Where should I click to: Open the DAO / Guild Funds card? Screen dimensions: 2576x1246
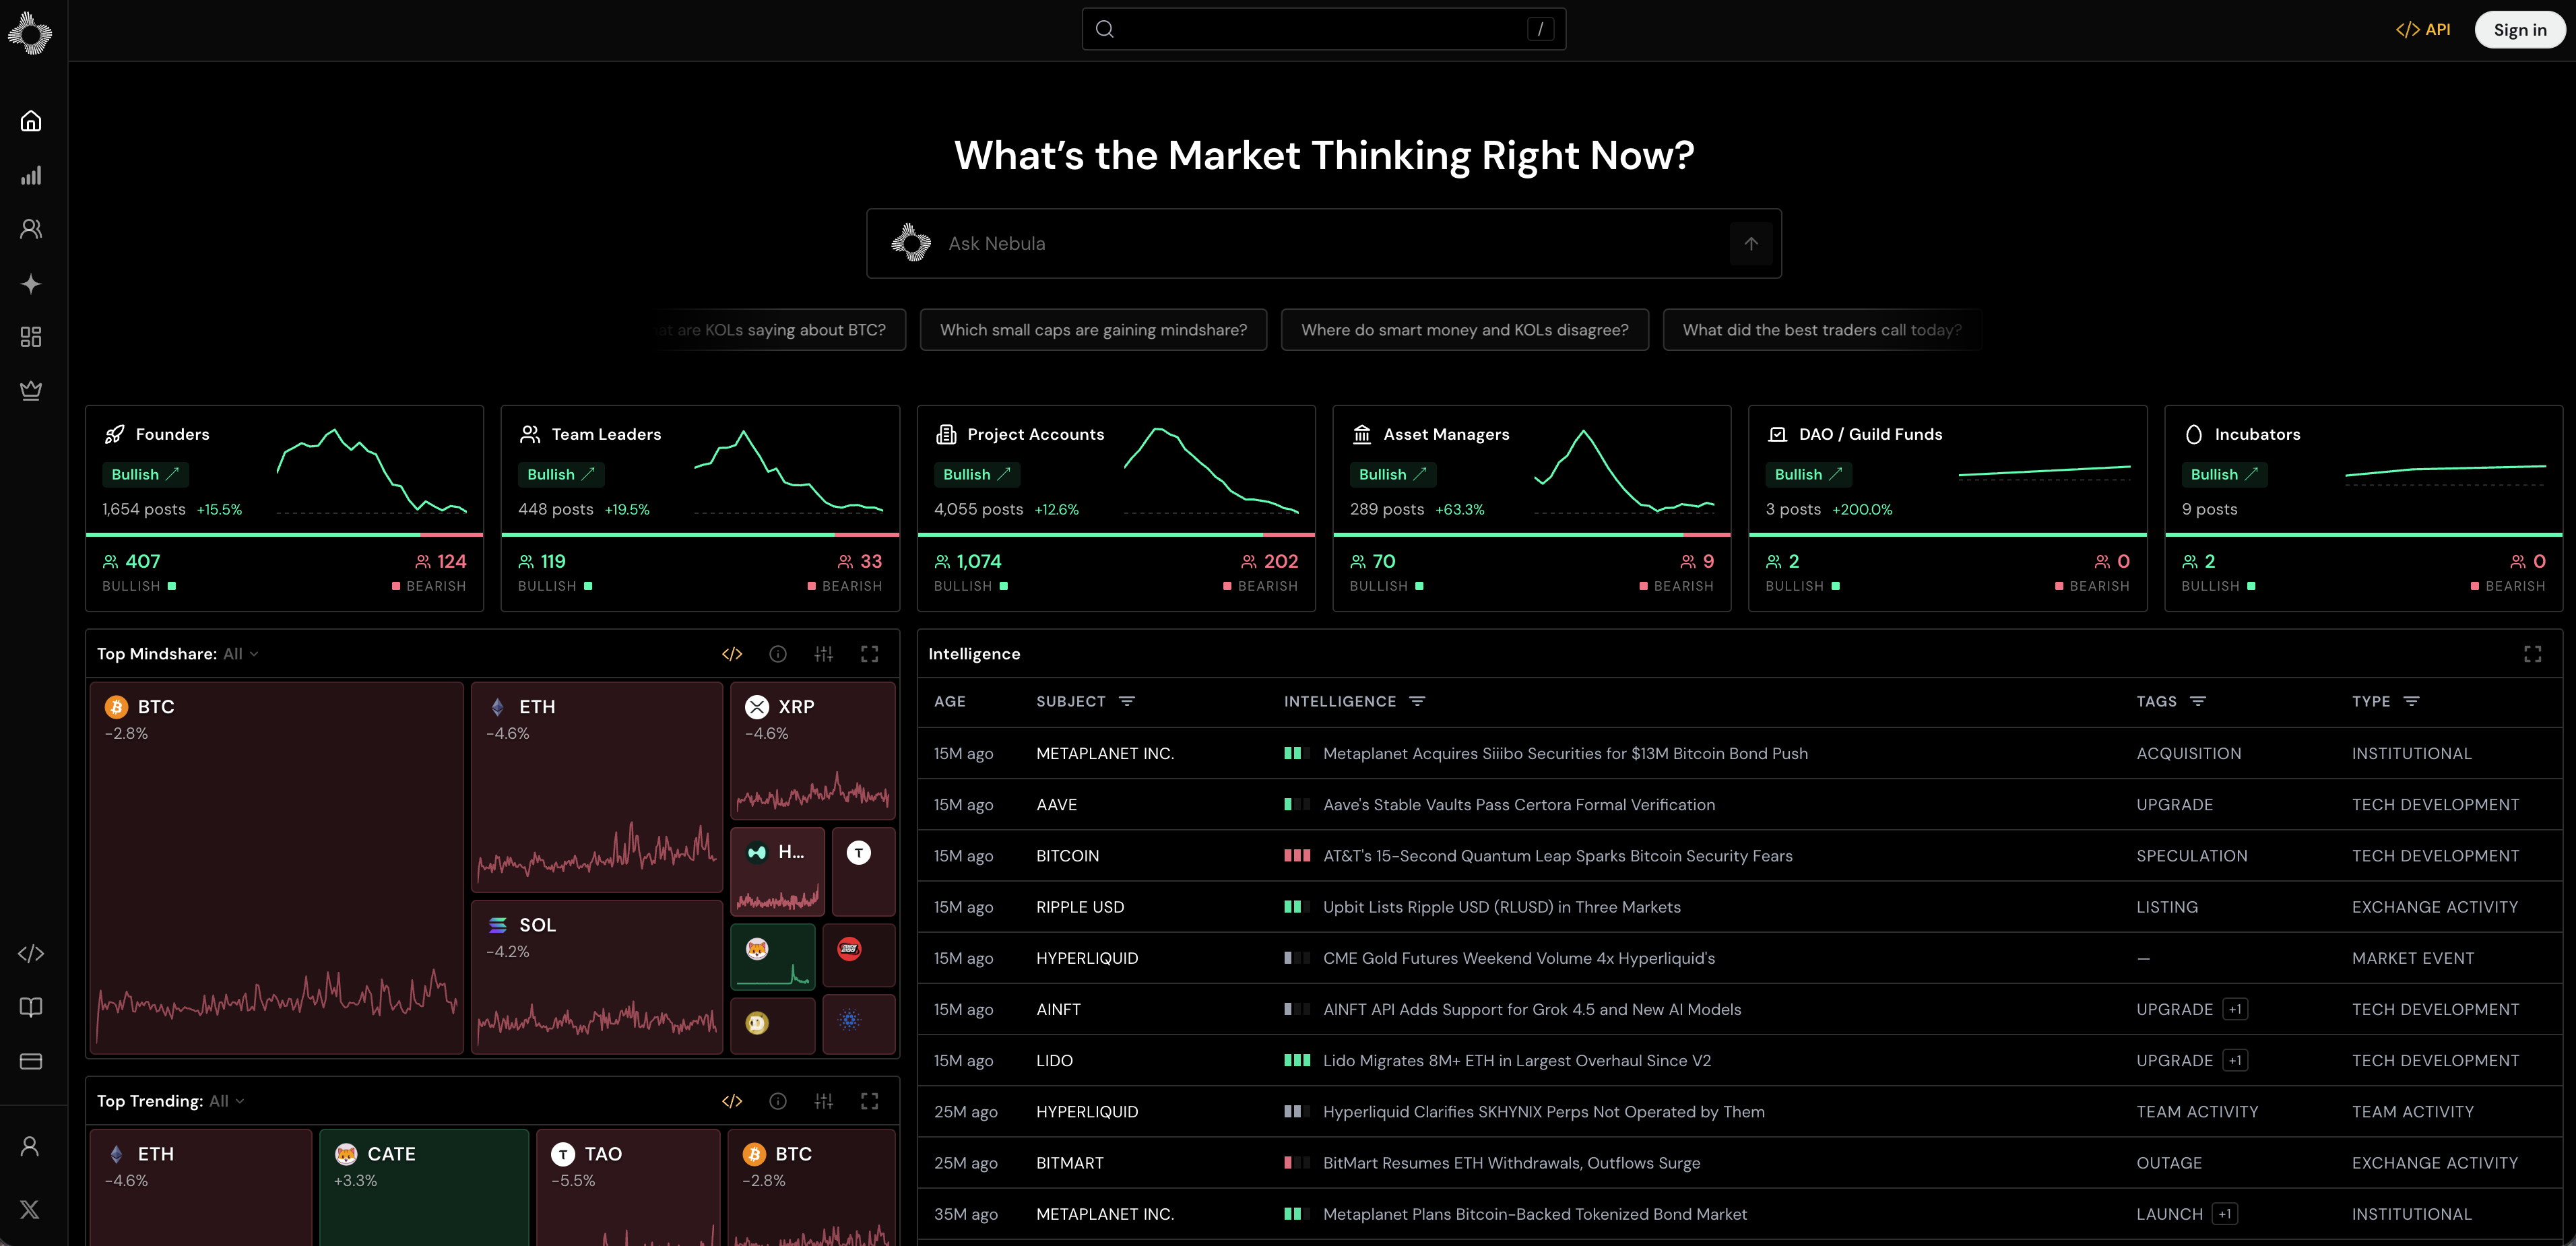1948,508
